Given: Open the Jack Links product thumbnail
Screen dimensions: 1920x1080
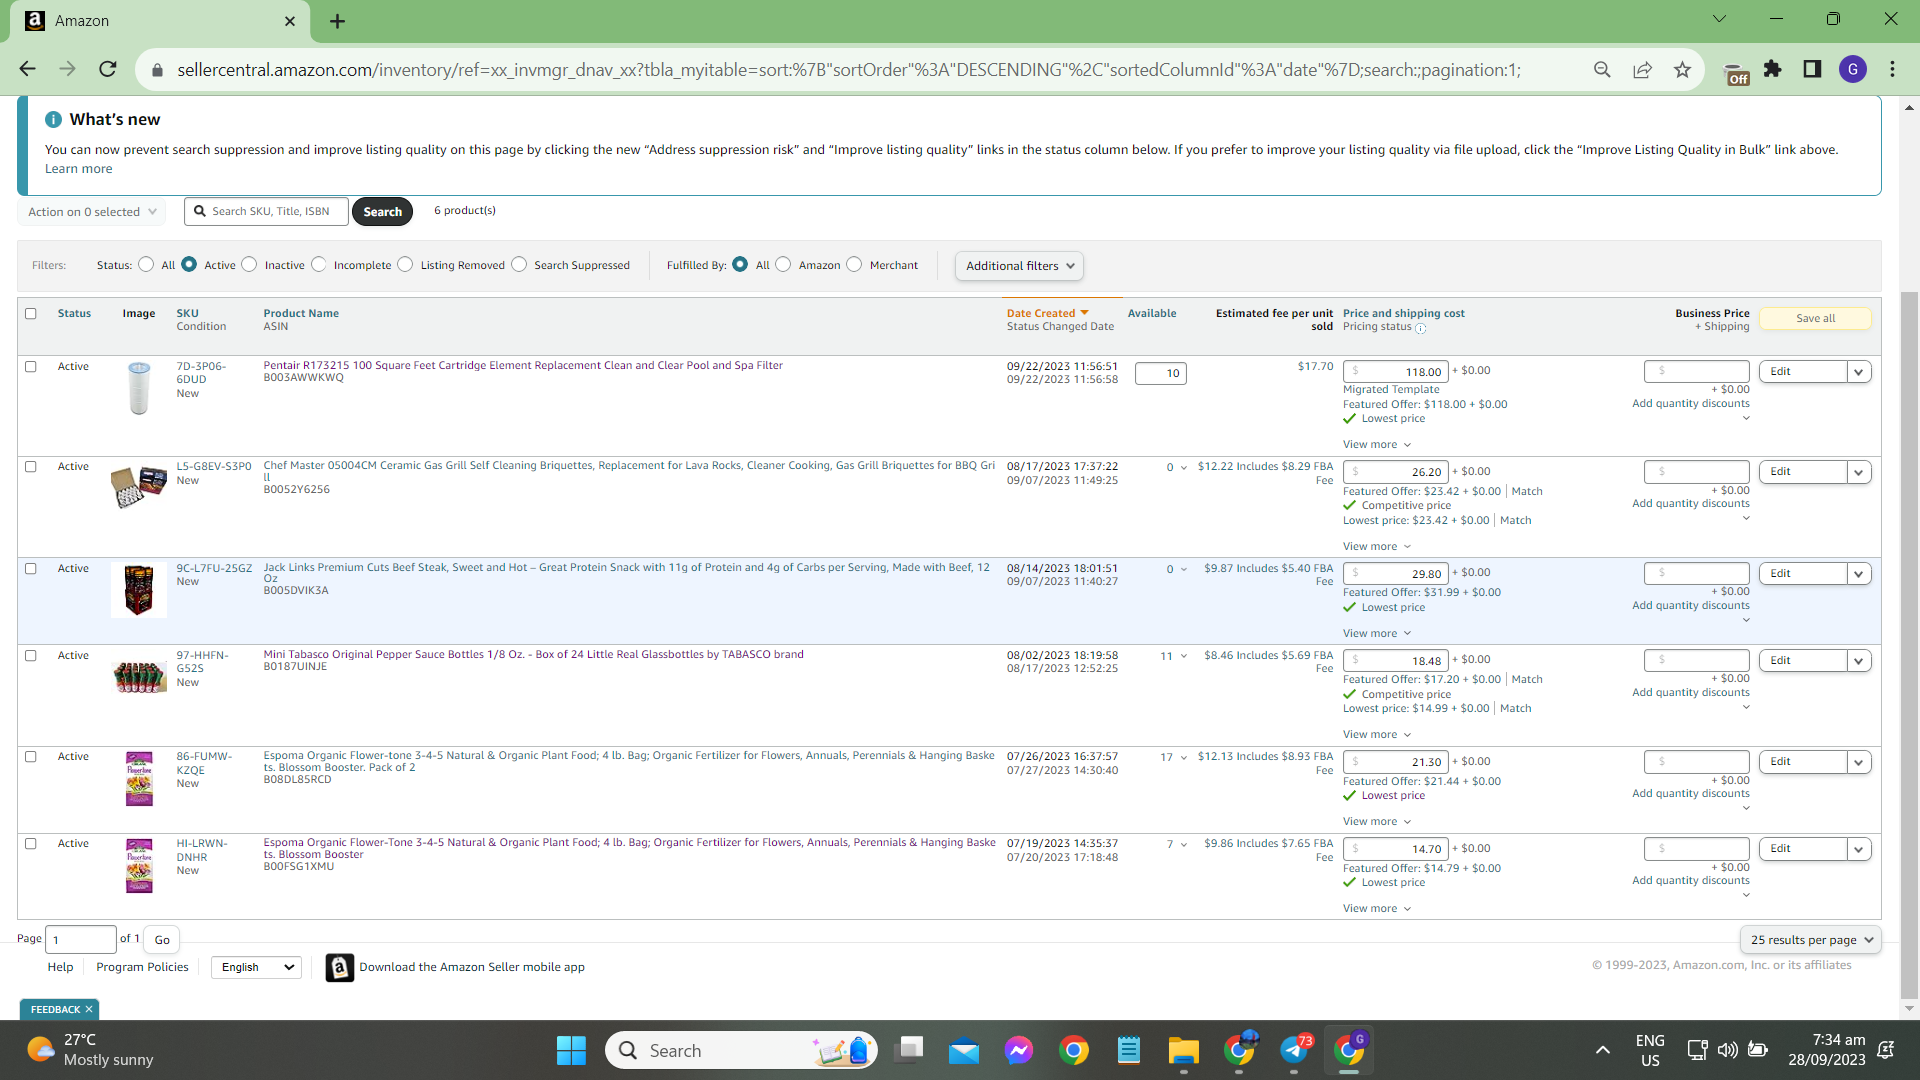Looking at the screenshot, I should click(x=139, y=590).
